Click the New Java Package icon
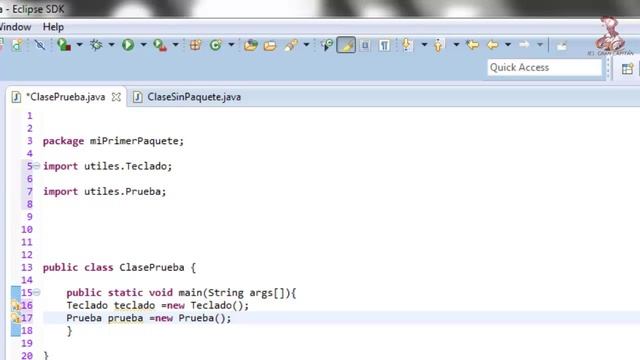Viewport: 640px width, 360px height. 195,45
